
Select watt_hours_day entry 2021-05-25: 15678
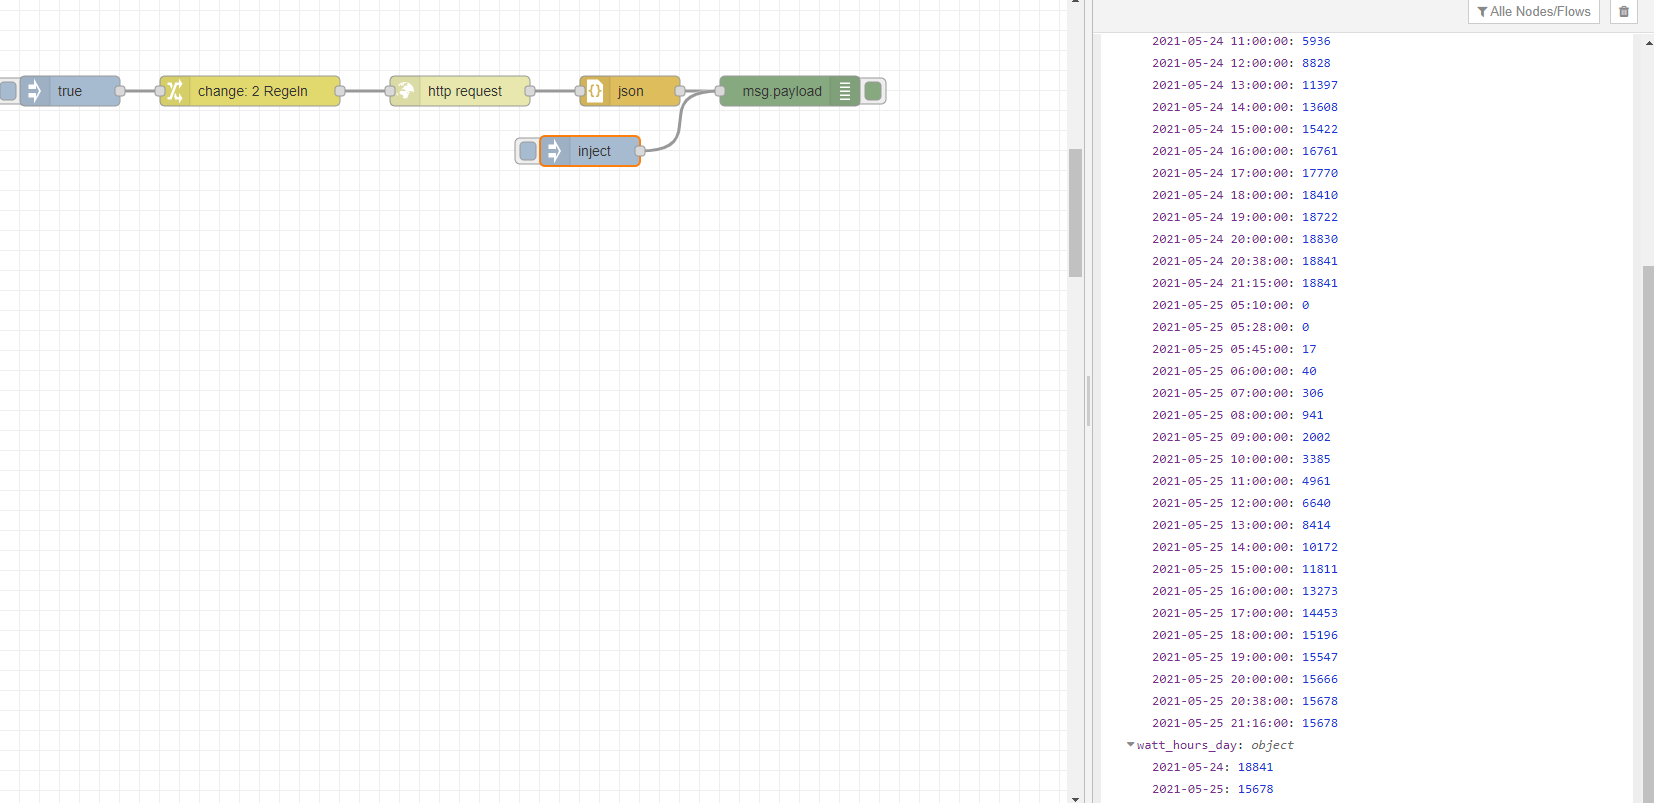[1213, 789]
